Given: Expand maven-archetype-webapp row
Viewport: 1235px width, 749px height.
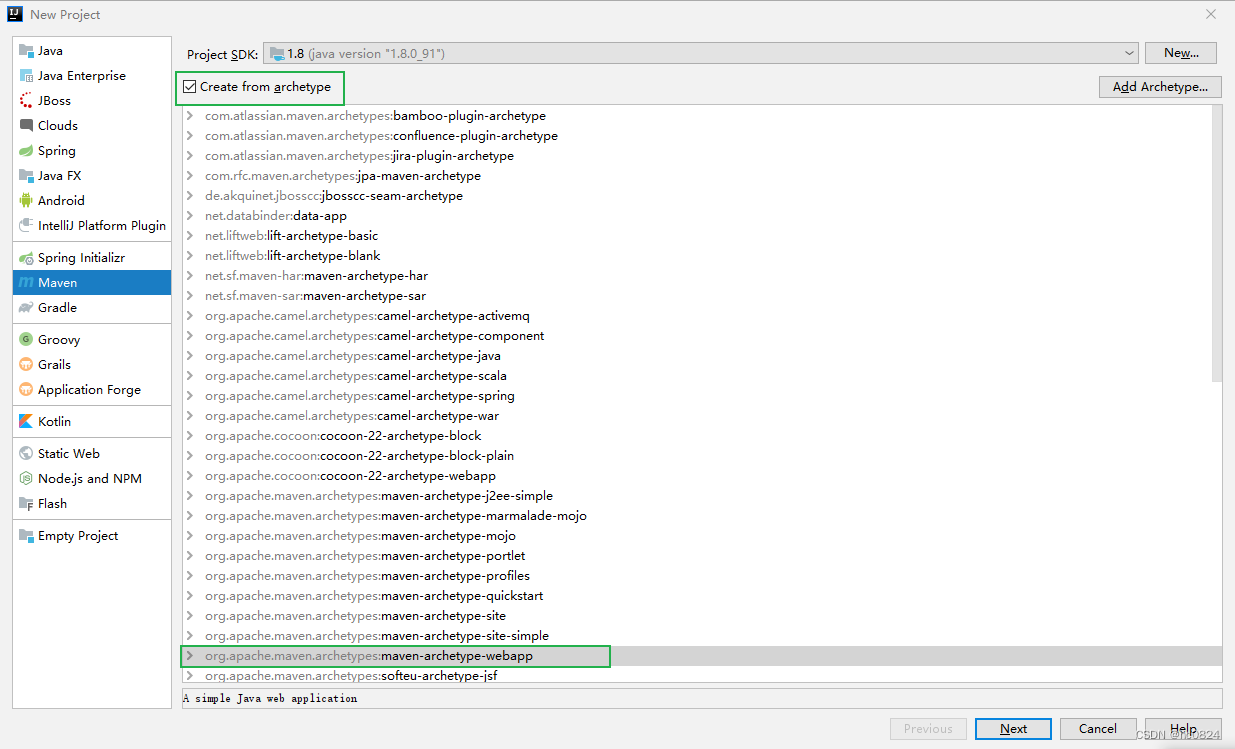Looking at the screenshot, I should (189, 656).
